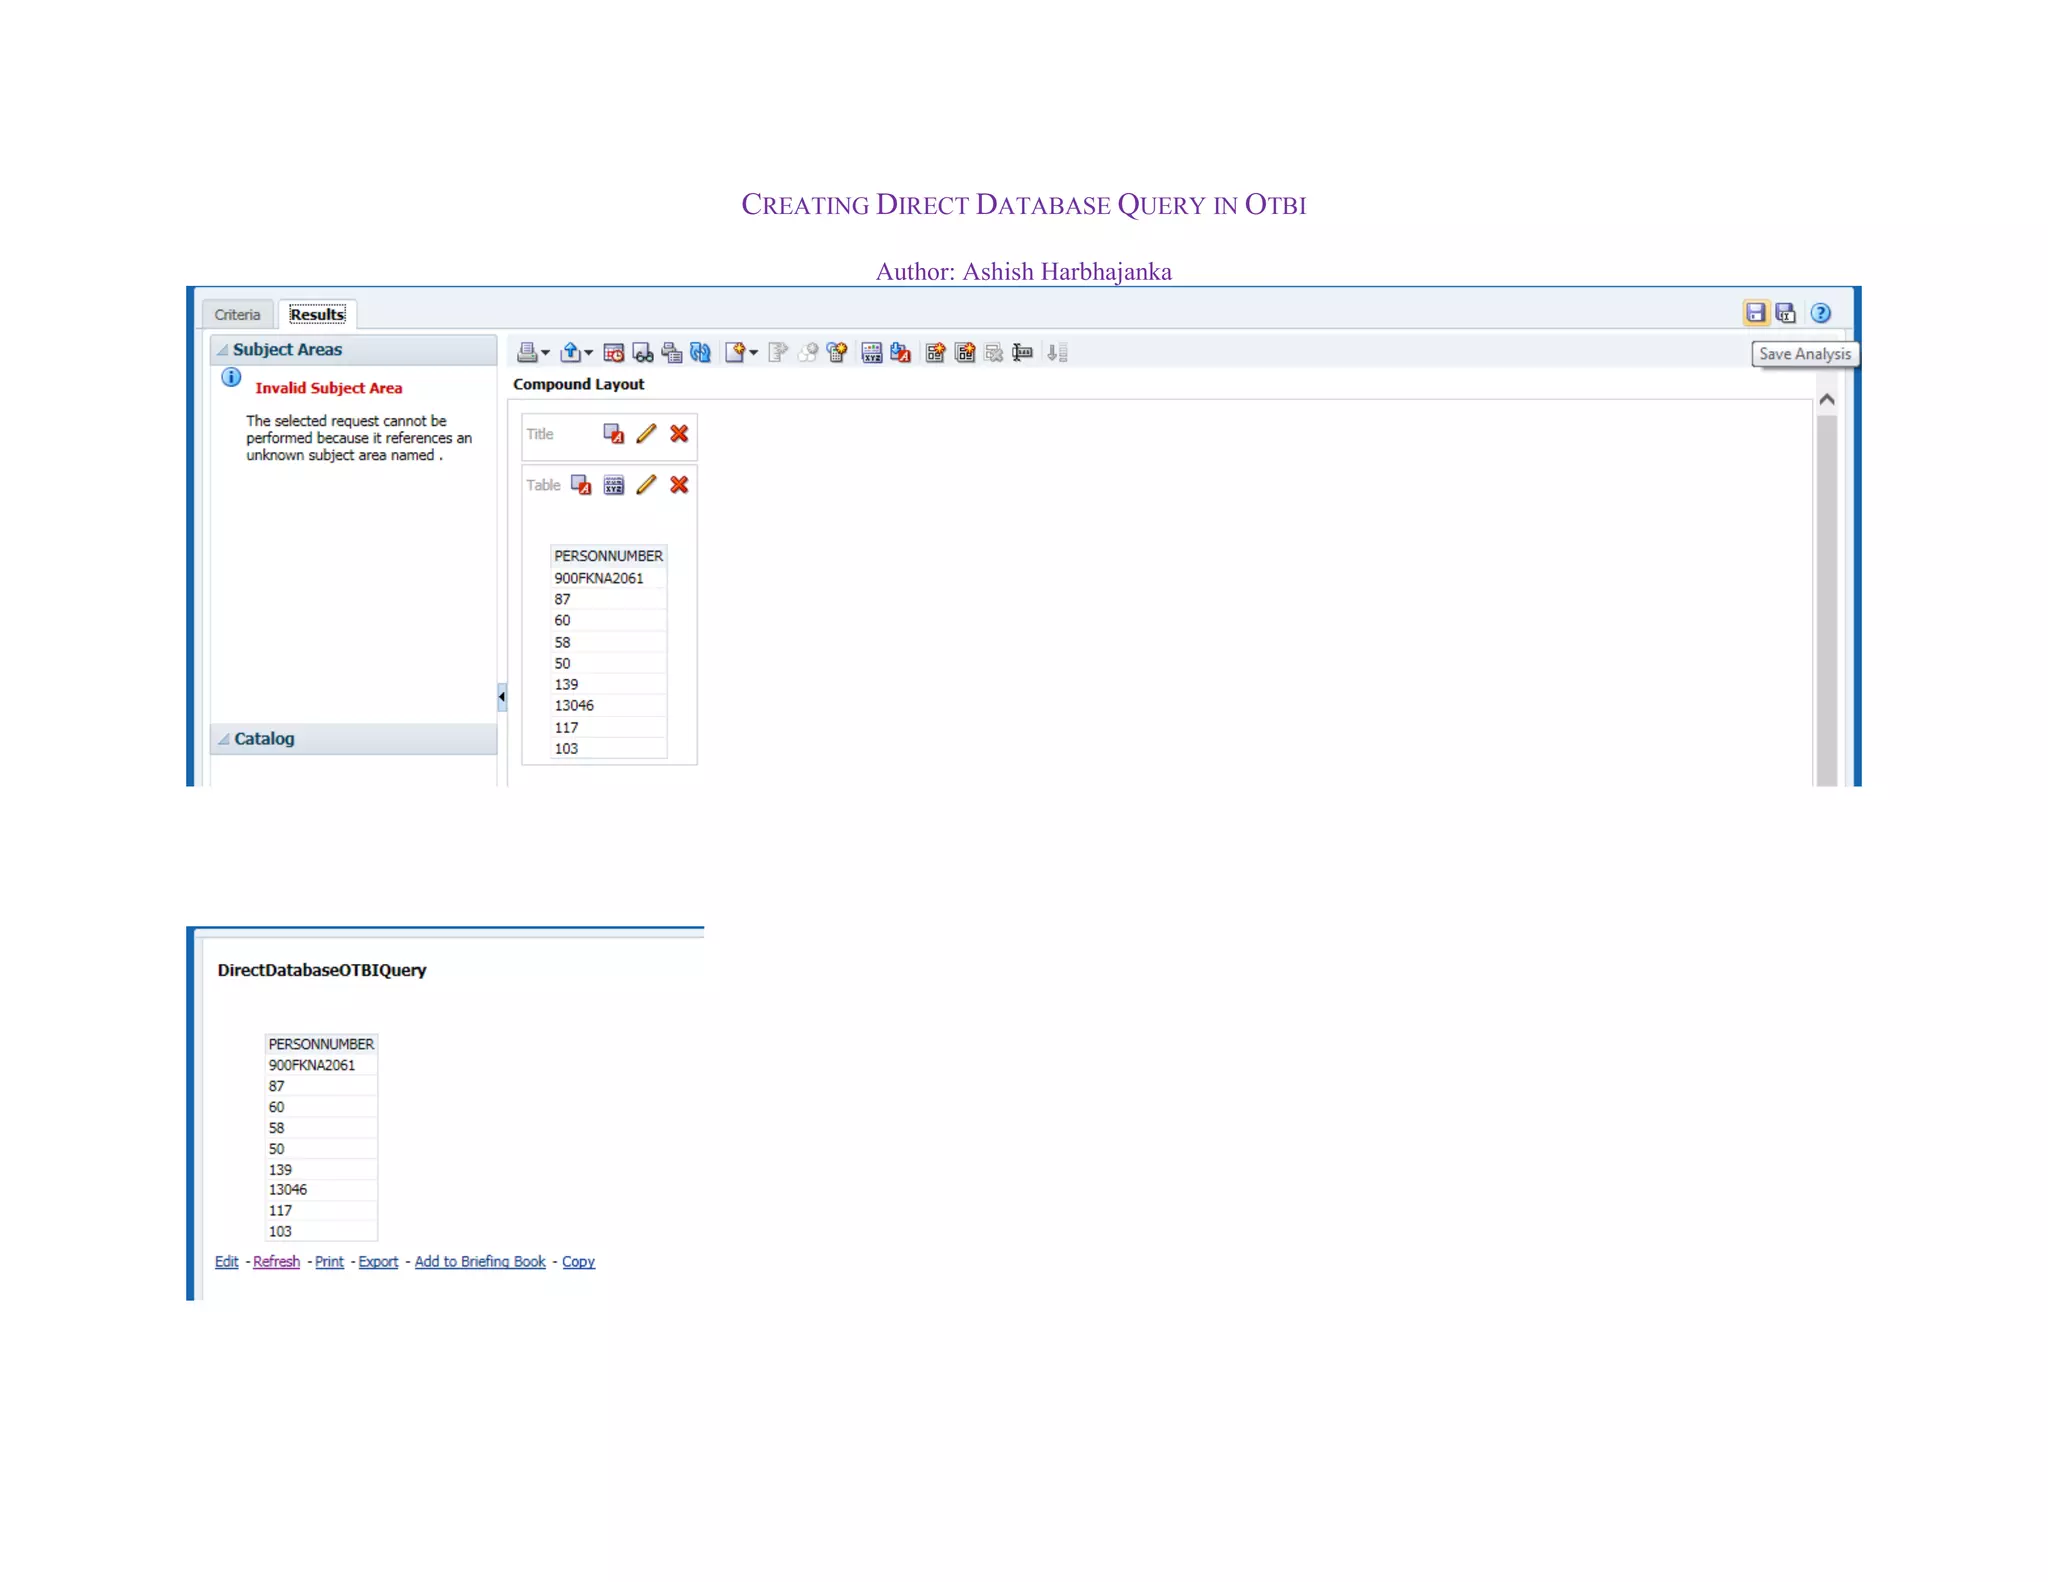Collapse the Catalog pane
Image resolution: width=2048 pixels, height=1582 pixels.
[x=224, y=739]
